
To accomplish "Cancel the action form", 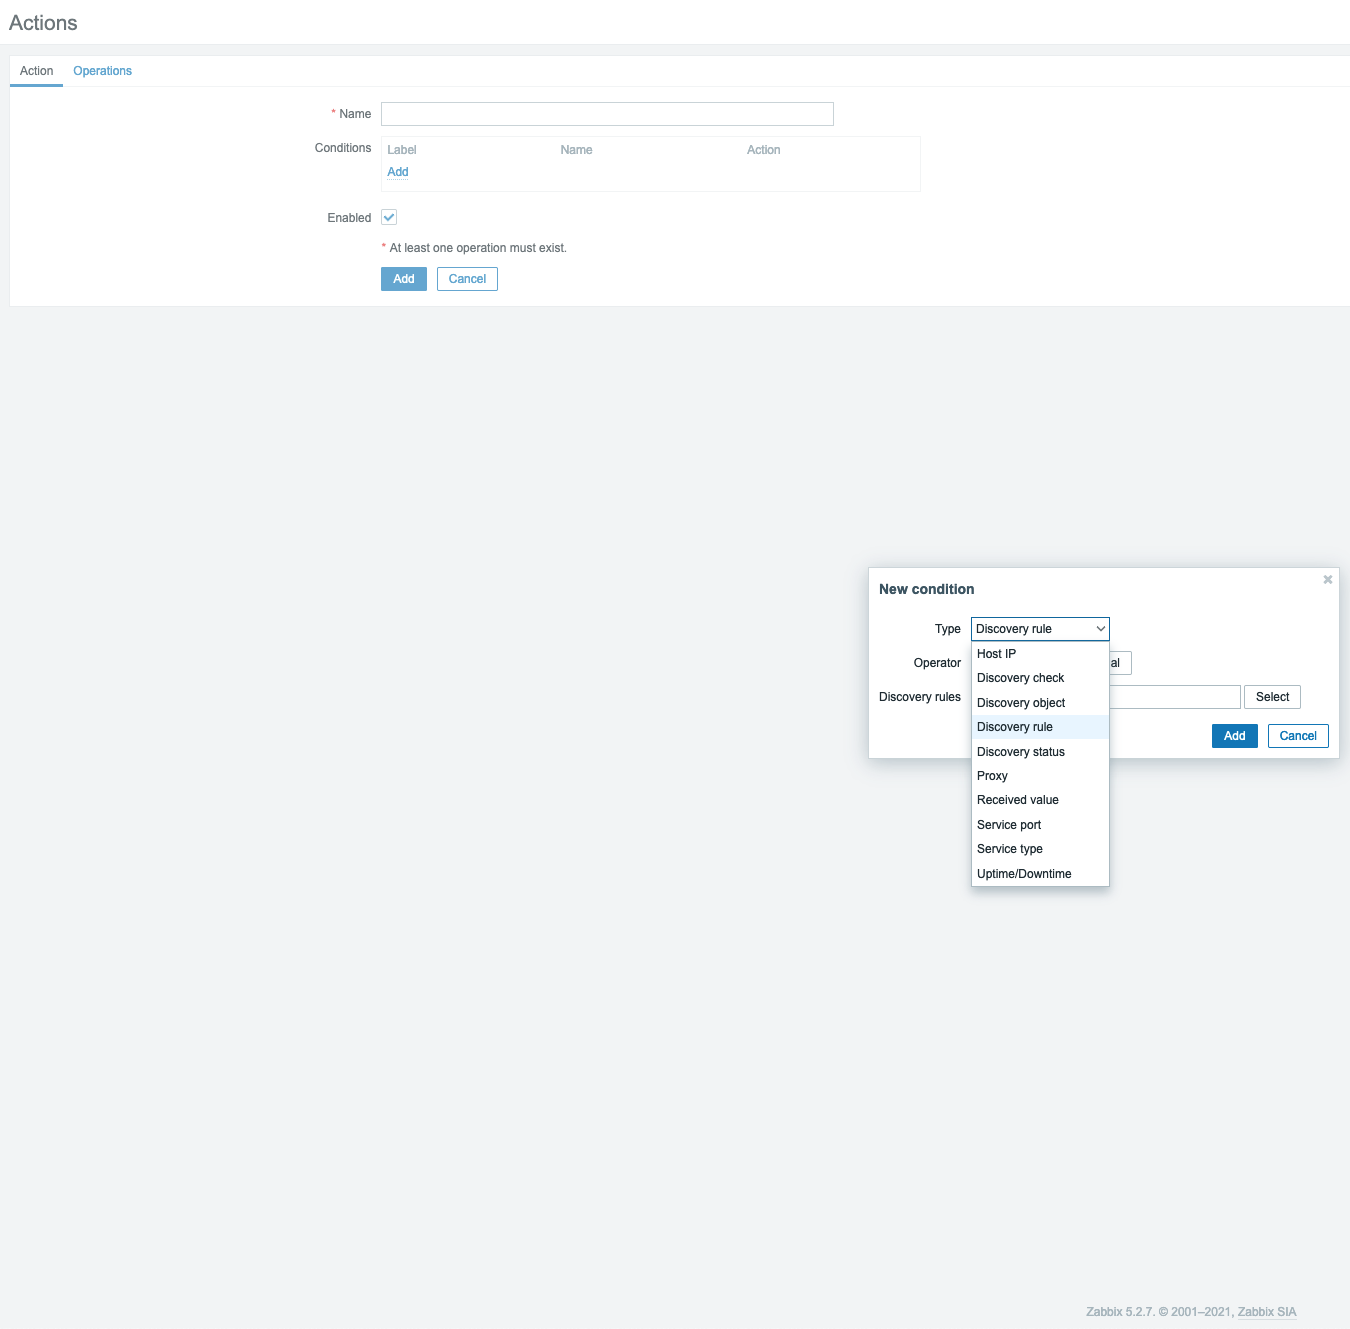I will tap(467, 279).
